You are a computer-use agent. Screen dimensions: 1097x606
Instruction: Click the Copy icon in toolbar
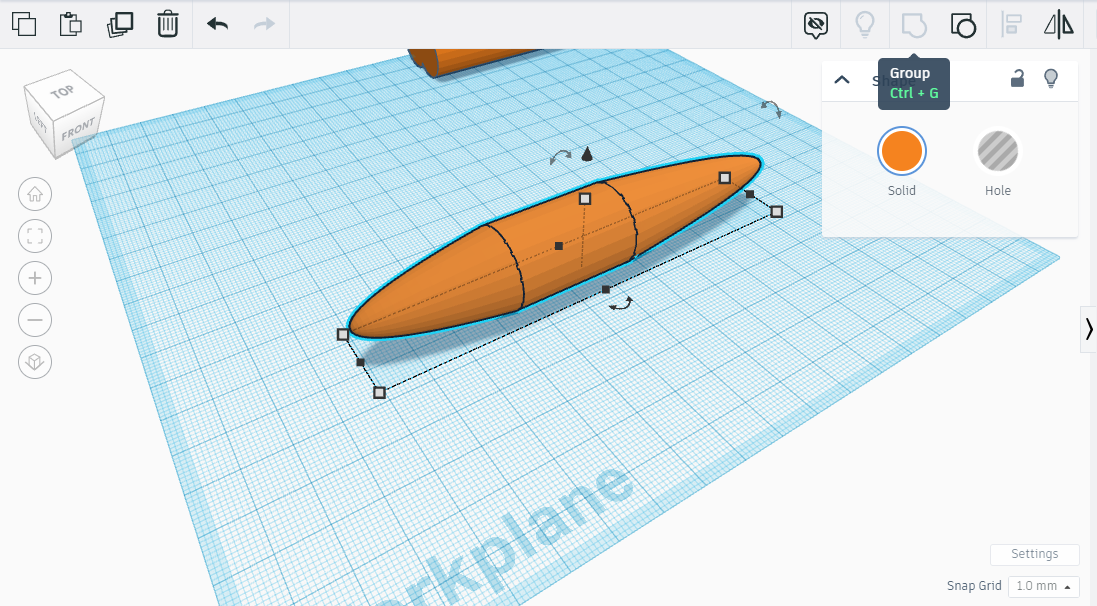[x=24, y=24]
